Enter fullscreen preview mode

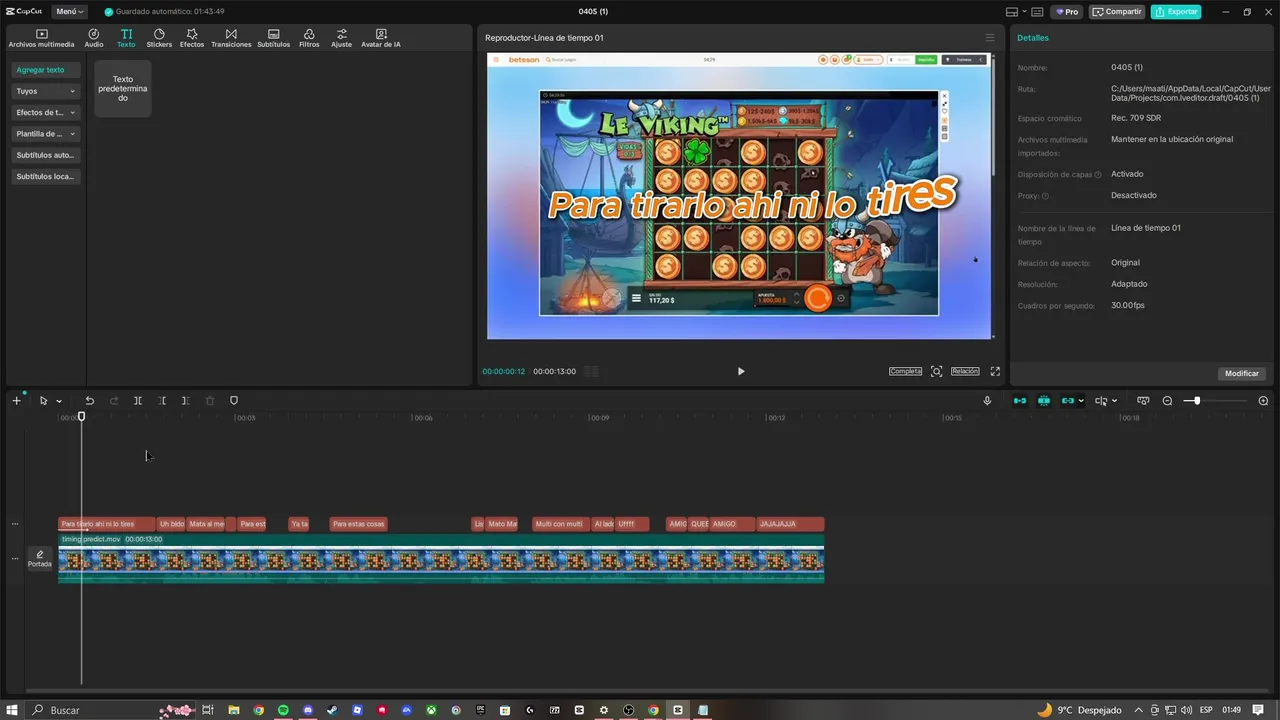[x=995, y=371]
